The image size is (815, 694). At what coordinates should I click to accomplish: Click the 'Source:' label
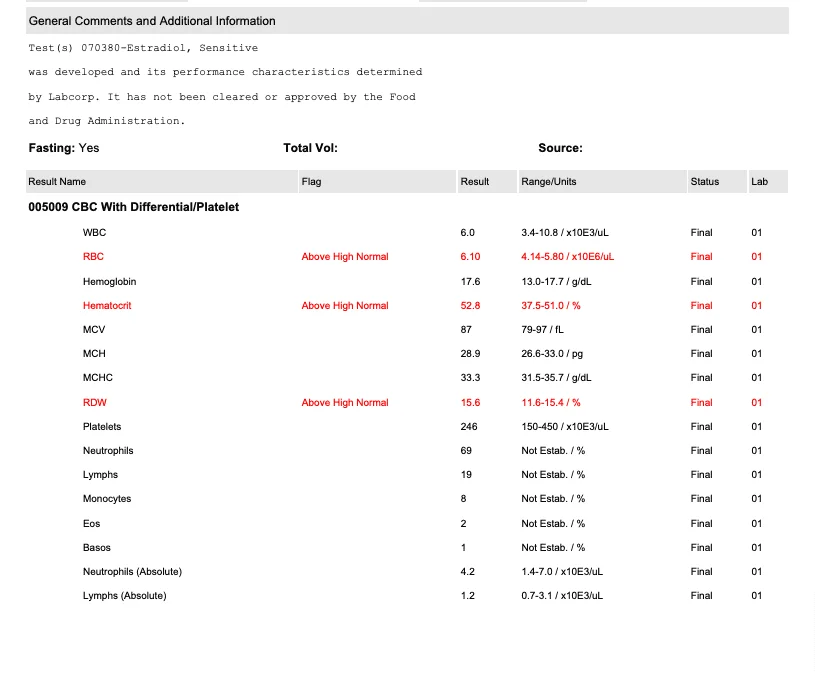coord(560,148)
